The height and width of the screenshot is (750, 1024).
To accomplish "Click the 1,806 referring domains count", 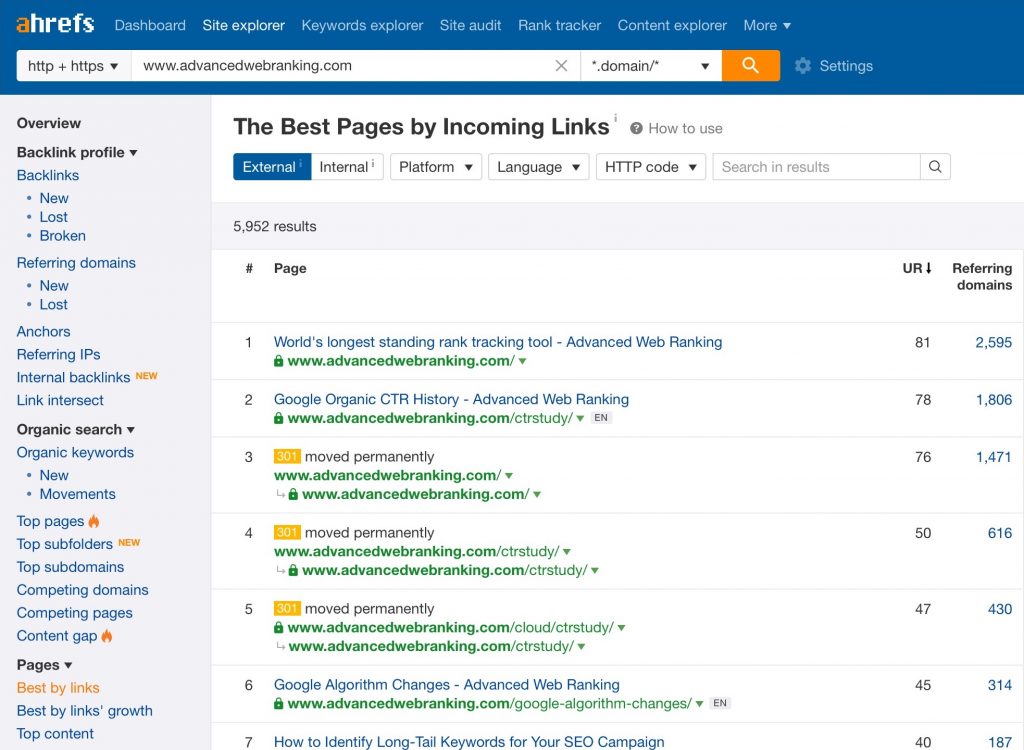I will point(994,399).
